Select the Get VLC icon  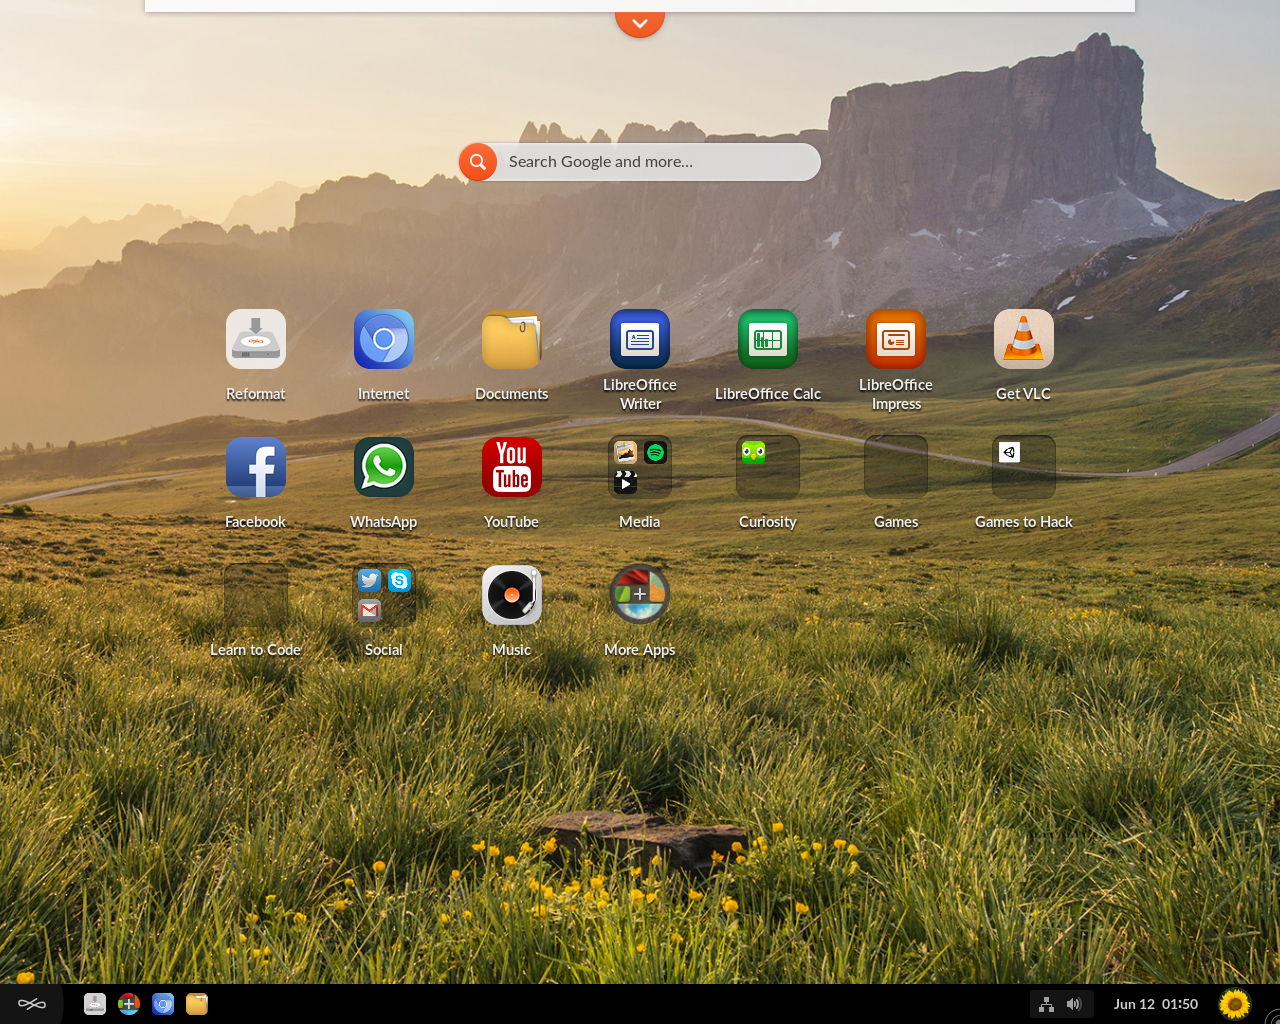(1024, 339)
